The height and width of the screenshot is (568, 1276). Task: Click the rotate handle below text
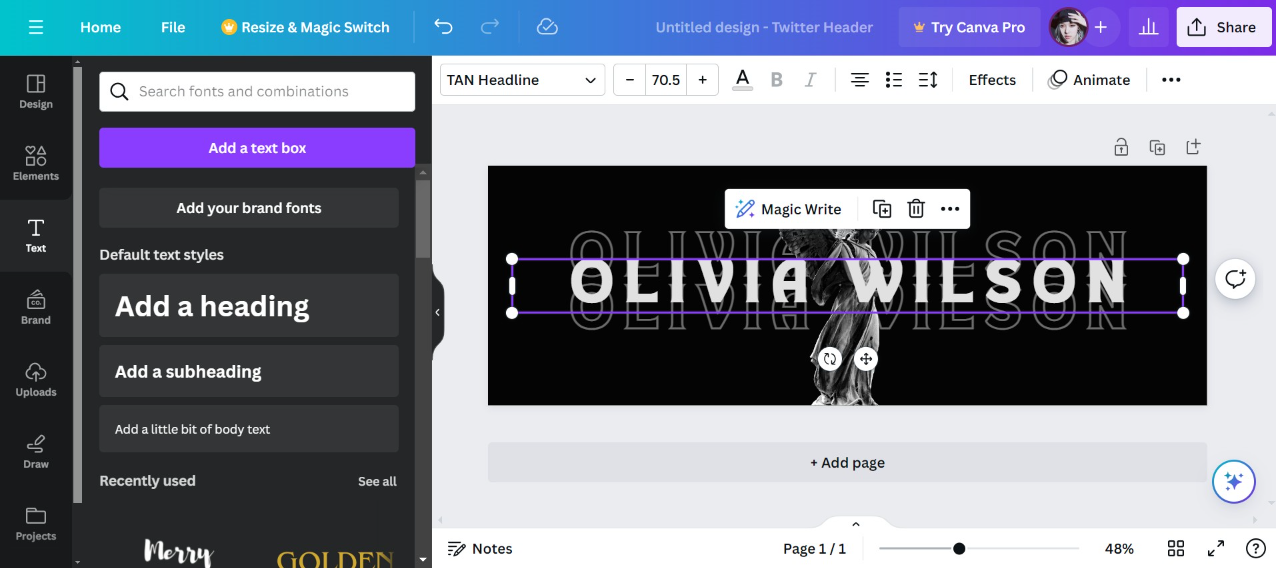pyautogui.click(x=829, y=358)
